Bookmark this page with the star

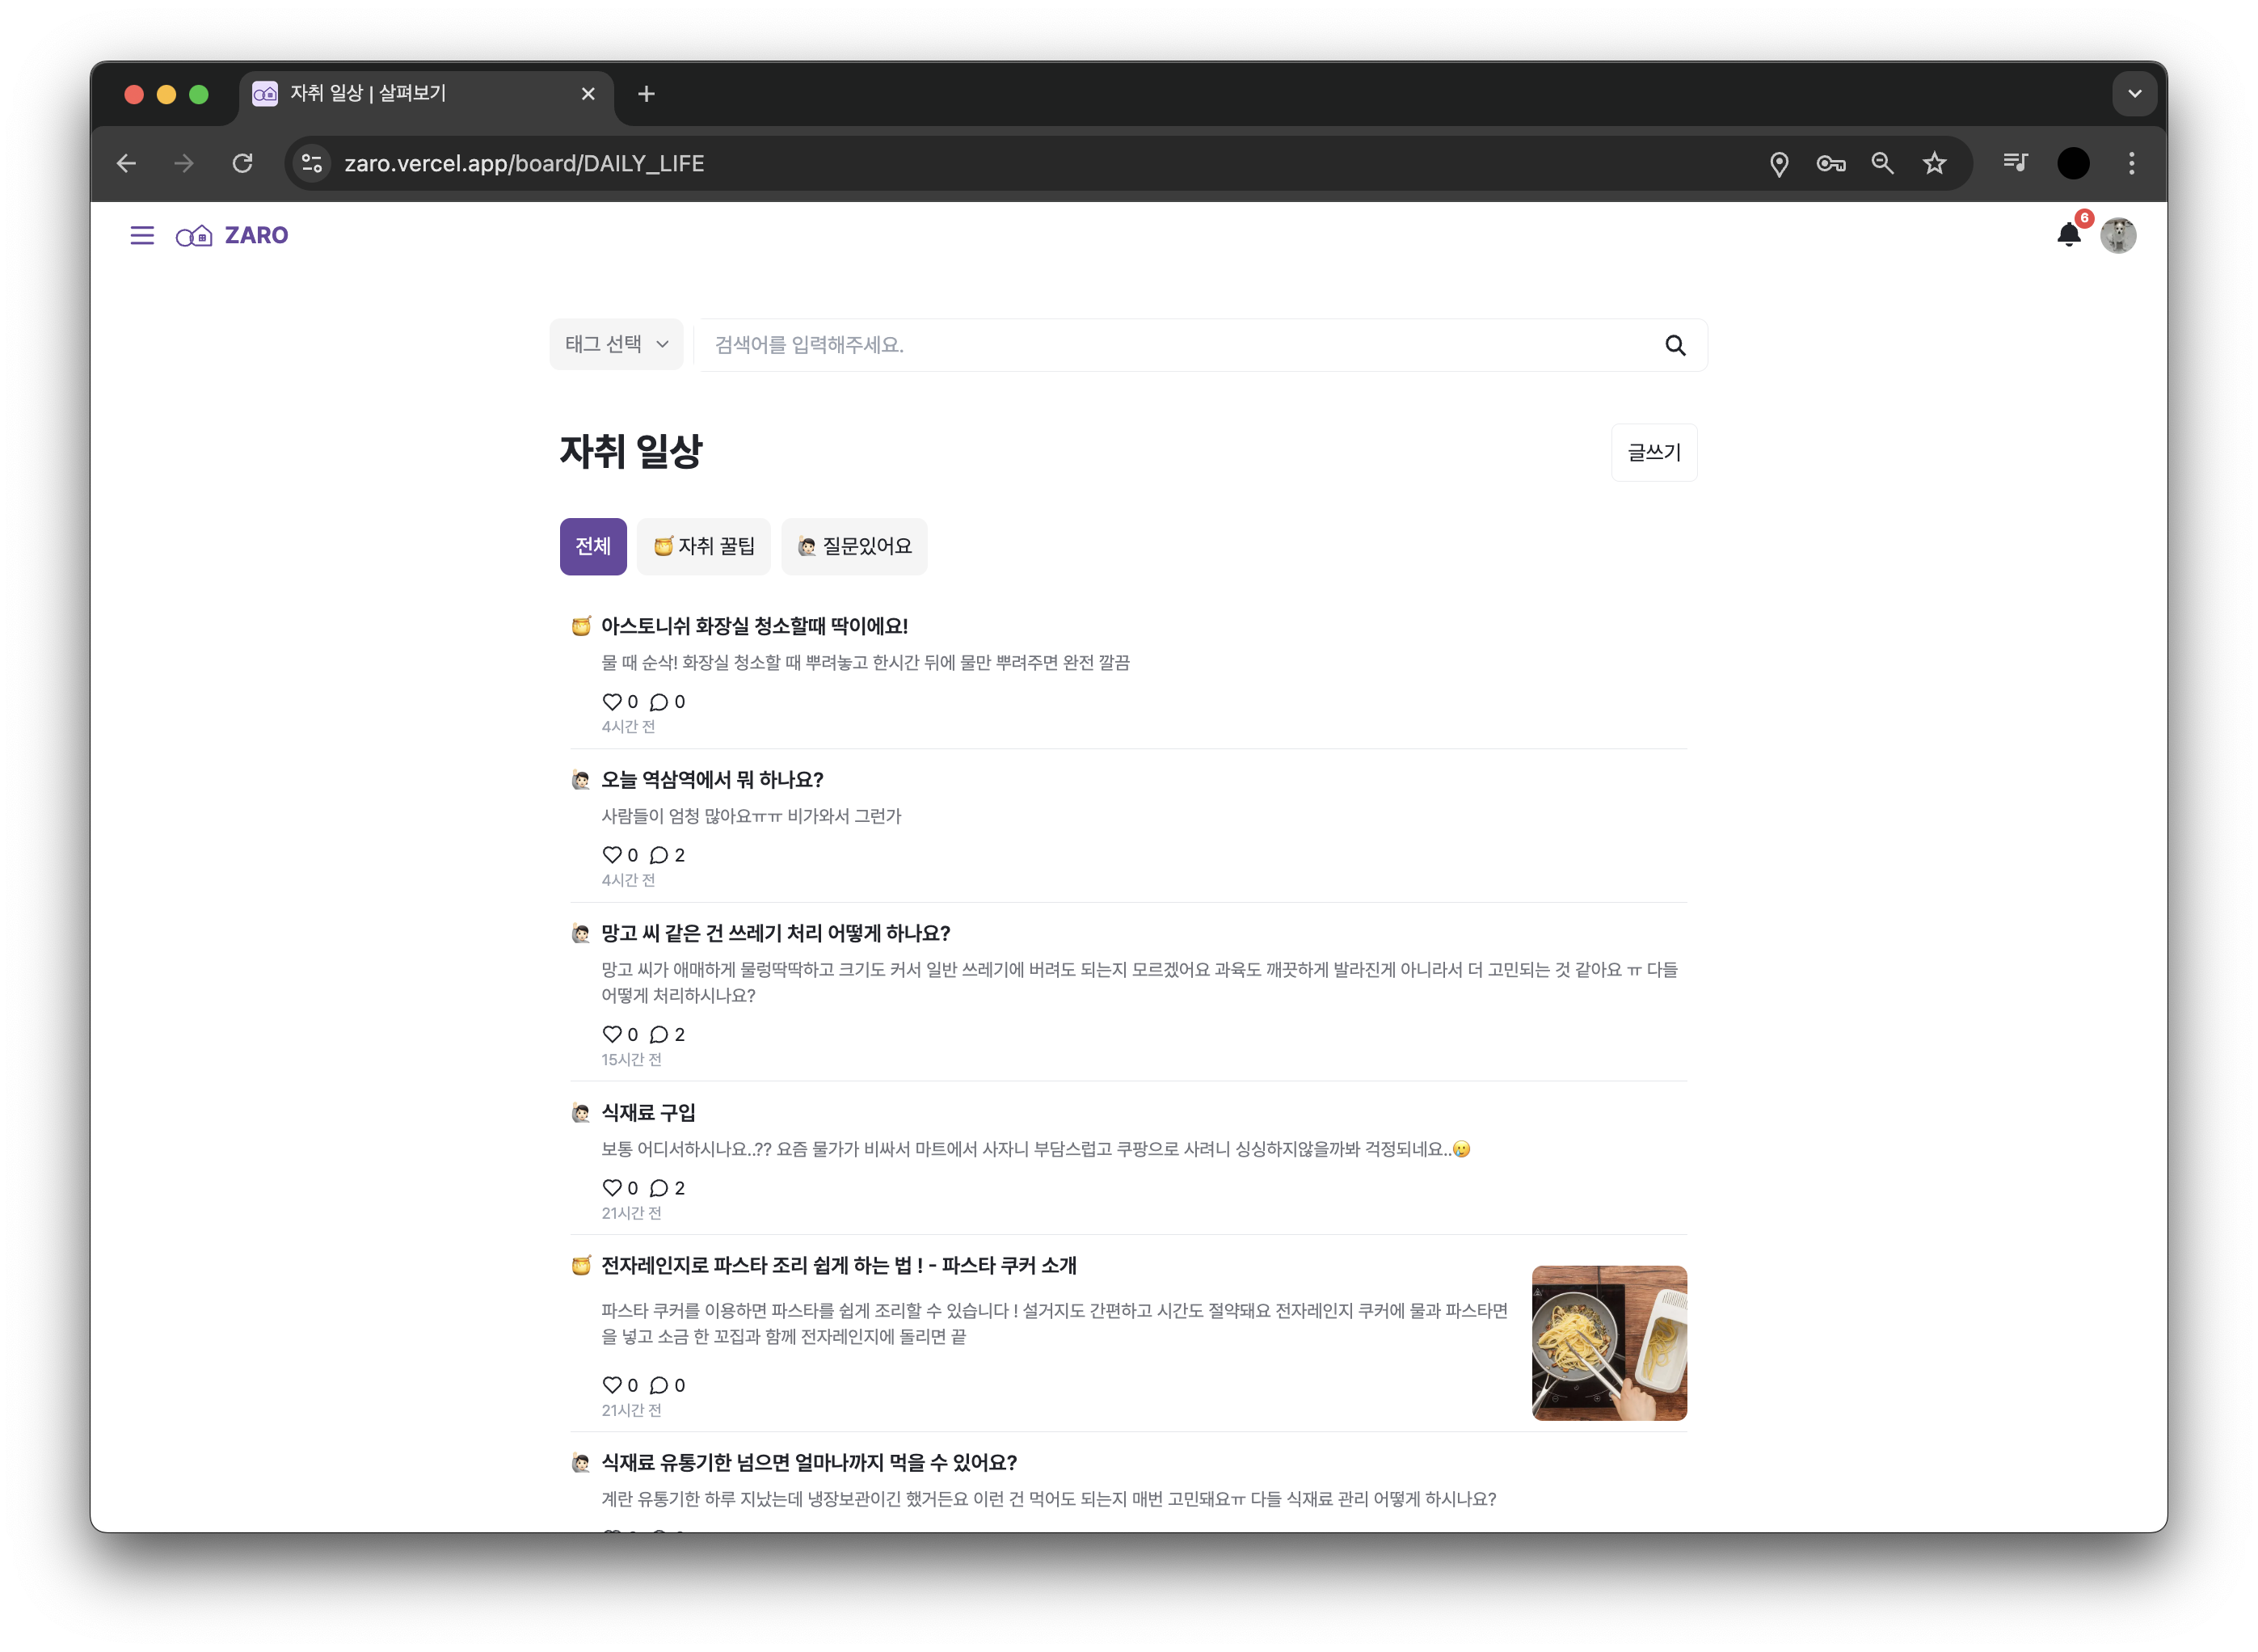pyautogui.click(x=1935, y=163)
